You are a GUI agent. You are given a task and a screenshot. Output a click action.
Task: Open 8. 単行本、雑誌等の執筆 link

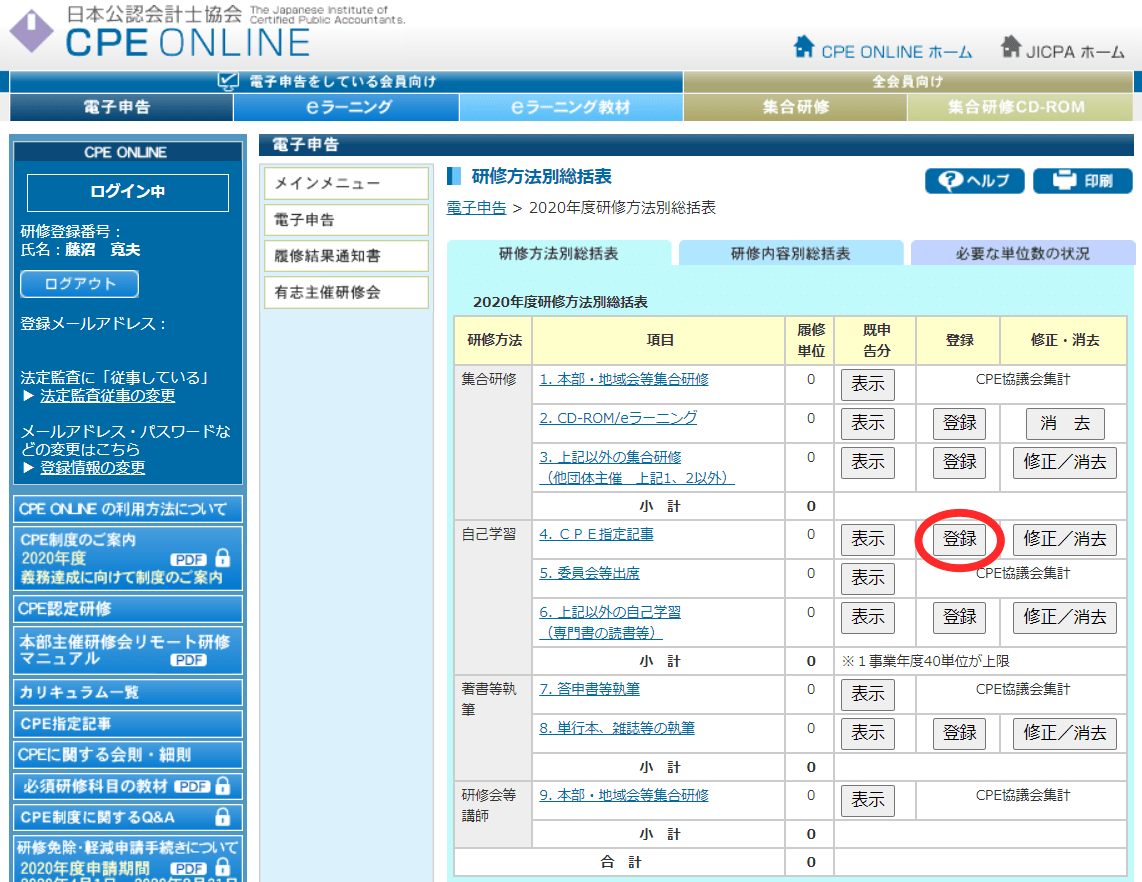point(617,728)
